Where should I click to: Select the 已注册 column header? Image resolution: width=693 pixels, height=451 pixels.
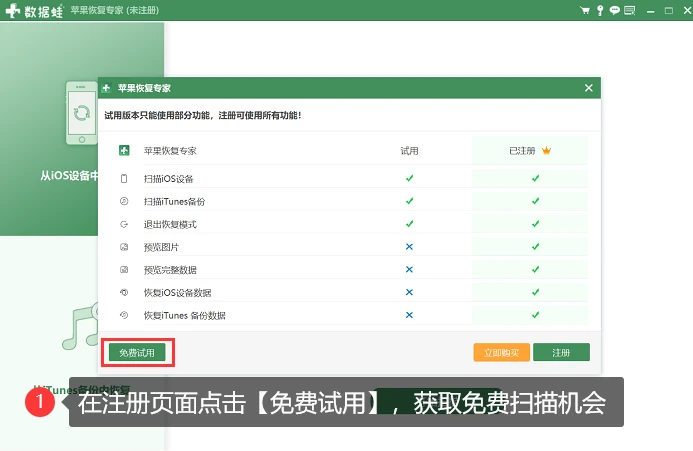pyautogui.click(x=522, y=151)
